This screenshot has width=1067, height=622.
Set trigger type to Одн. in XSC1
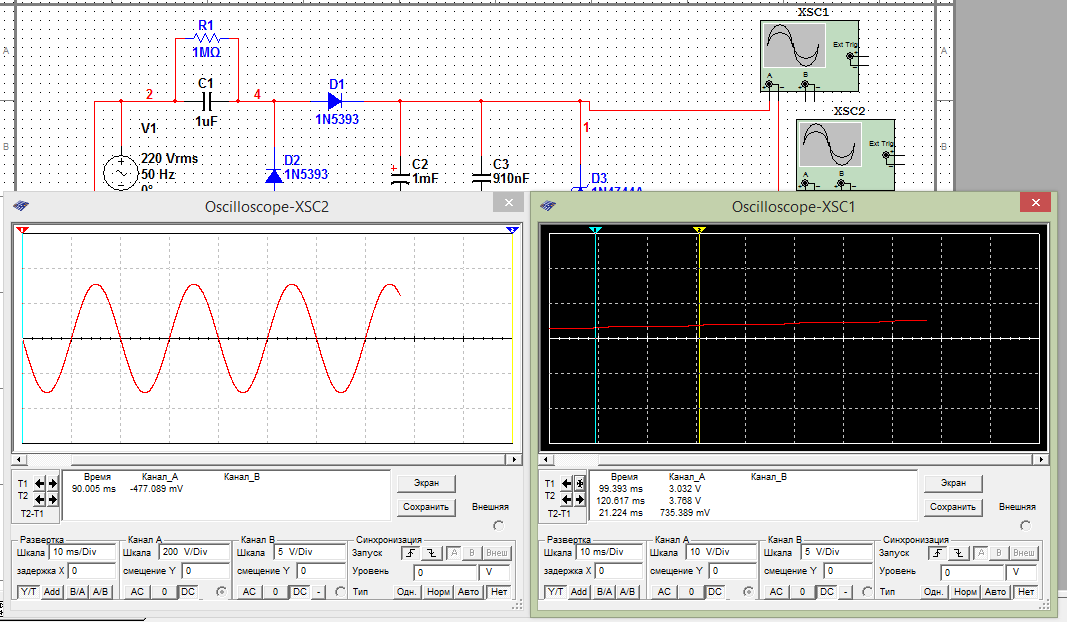point(934,591)
